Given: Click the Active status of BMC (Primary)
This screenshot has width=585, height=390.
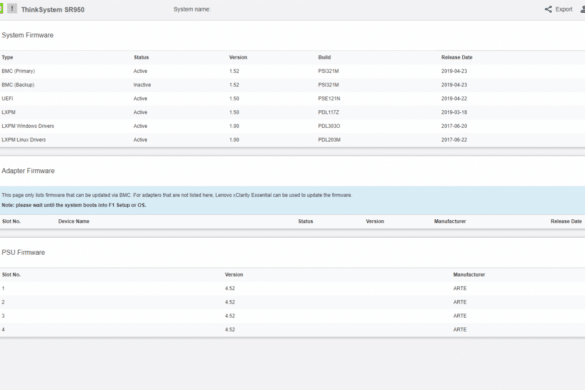Looking at the screenshot, I should [x=140, y=71].
